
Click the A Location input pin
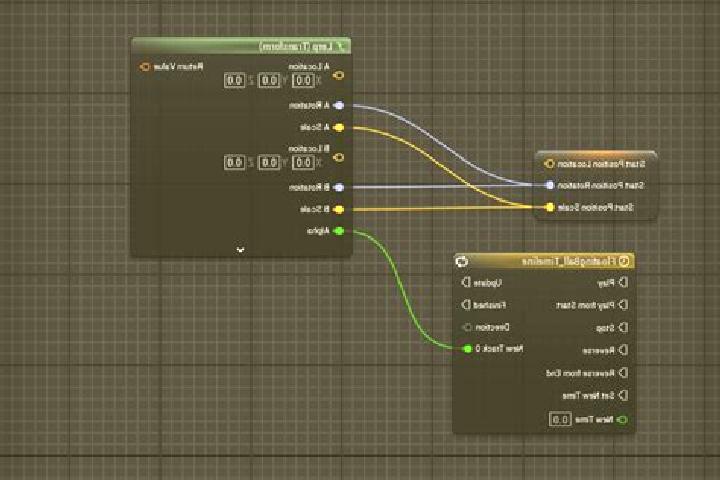click(338, 75)
